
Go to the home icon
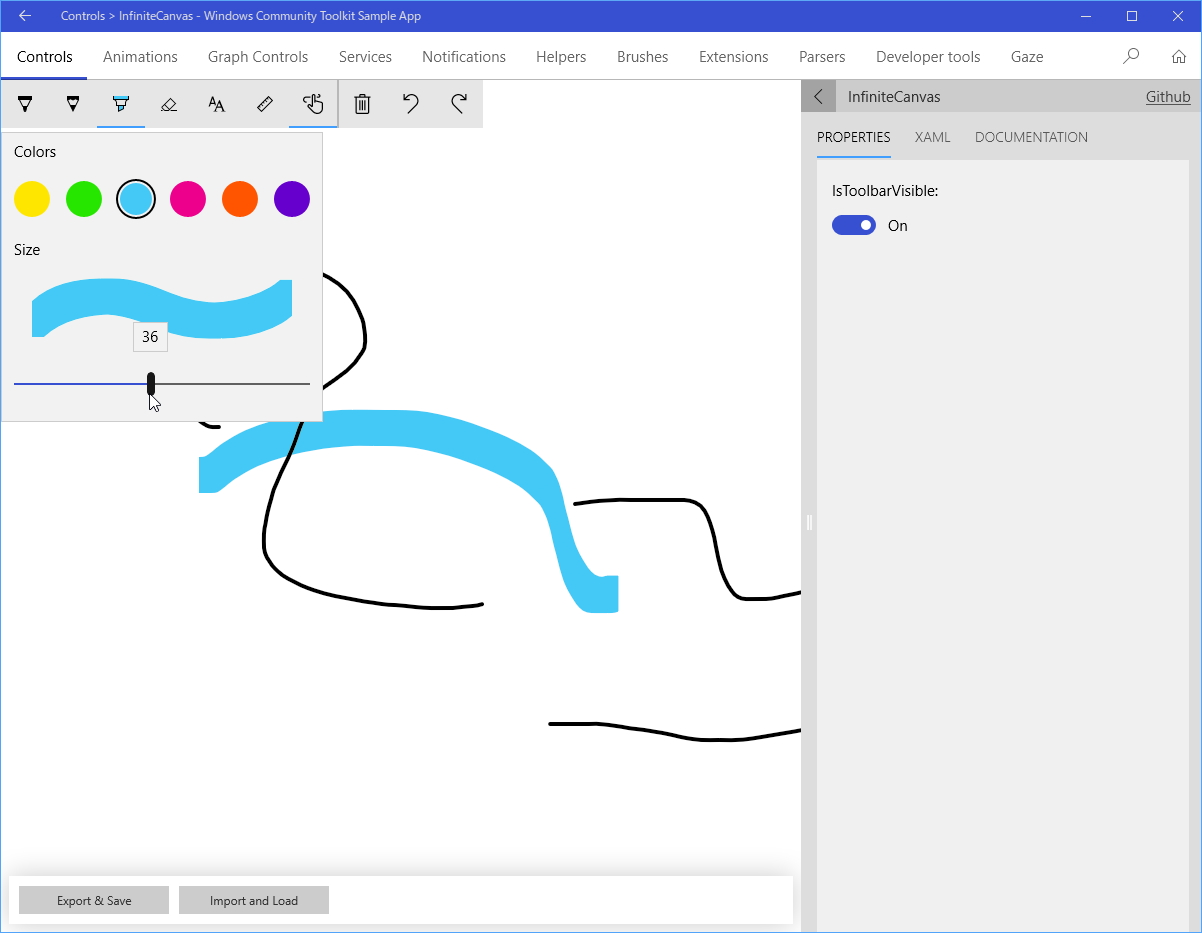click(1179, 56)
